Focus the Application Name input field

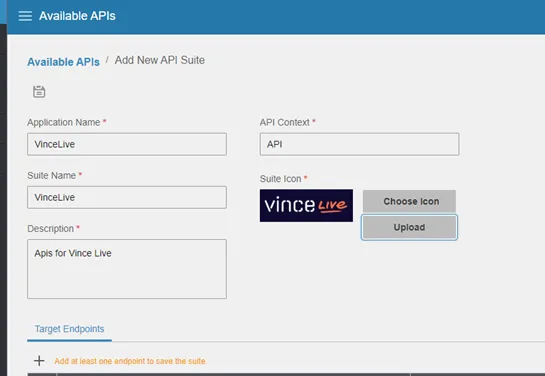click(127, 144)
